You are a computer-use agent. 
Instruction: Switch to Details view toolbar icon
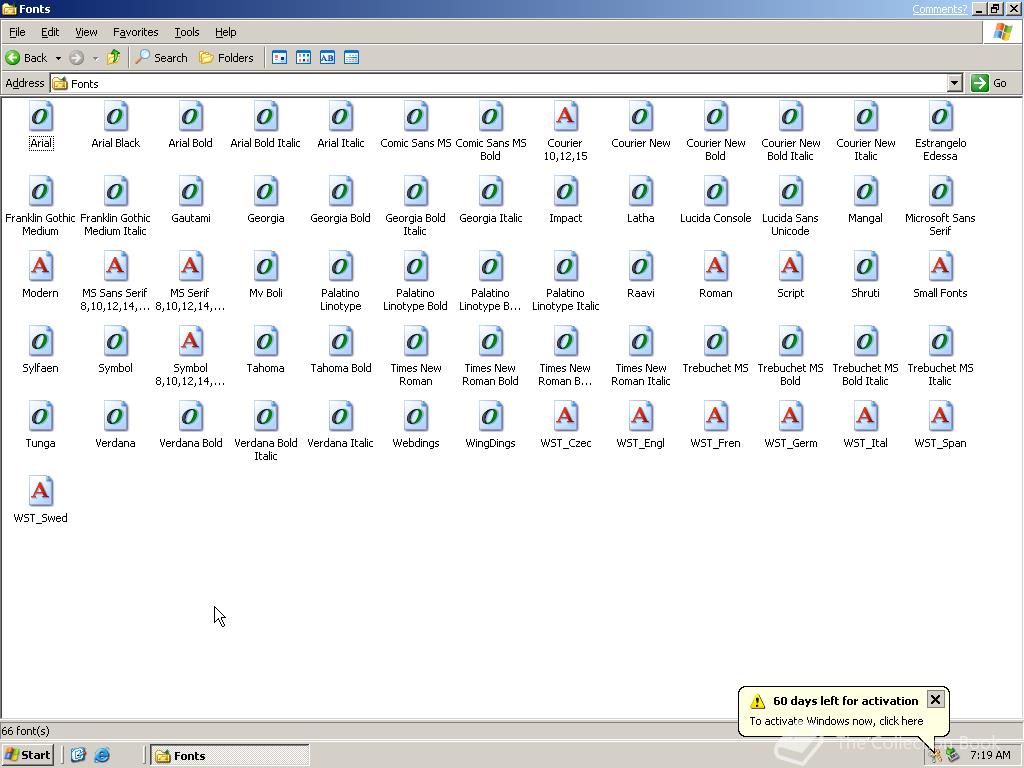(x=351, y=57)
